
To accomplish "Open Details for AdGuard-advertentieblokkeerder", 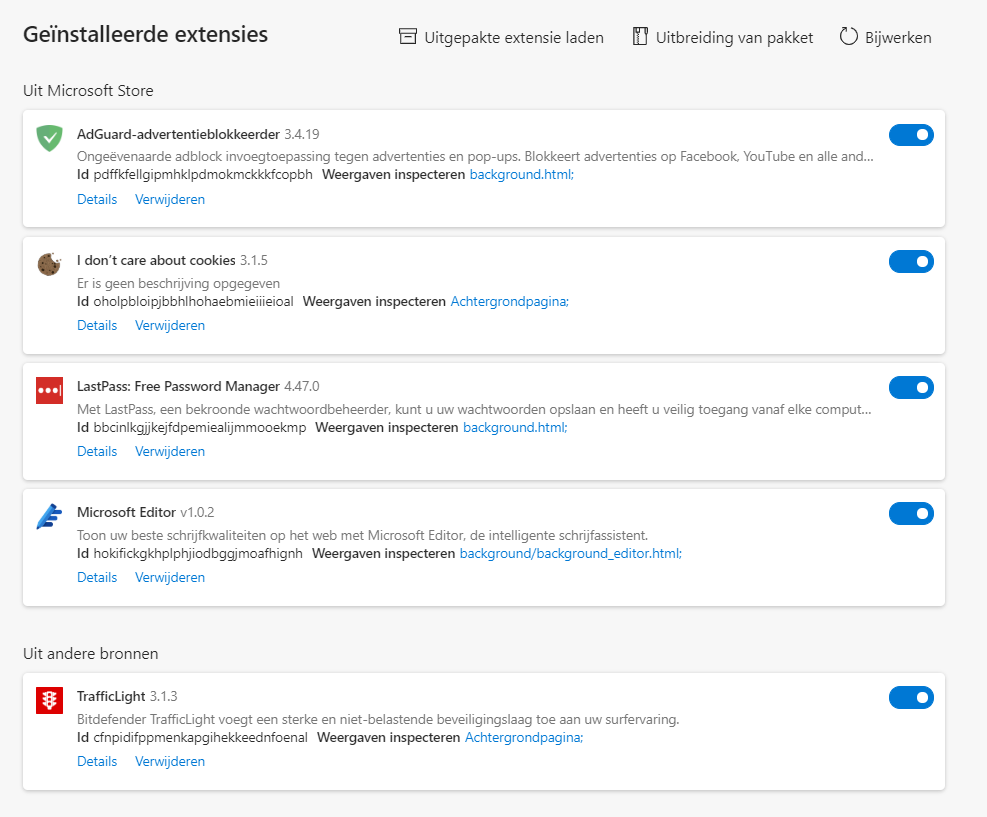I will (97, 199).
